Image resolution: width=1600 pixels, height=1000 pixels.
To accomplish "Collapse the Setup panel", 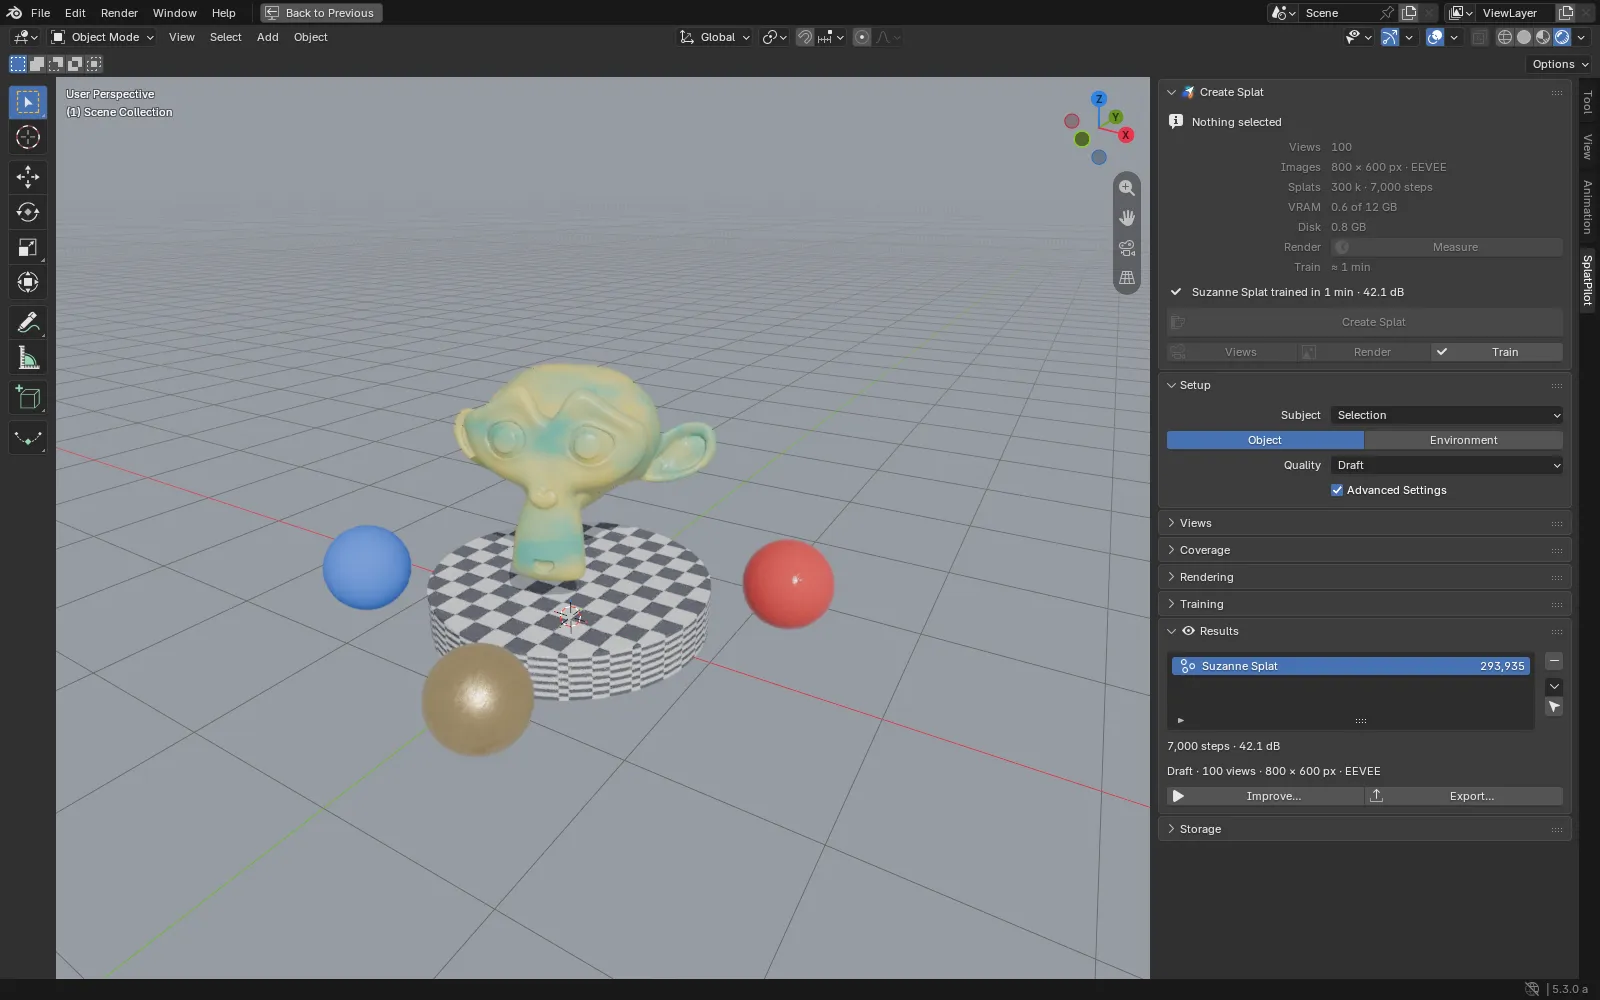I will (1365, 385).
